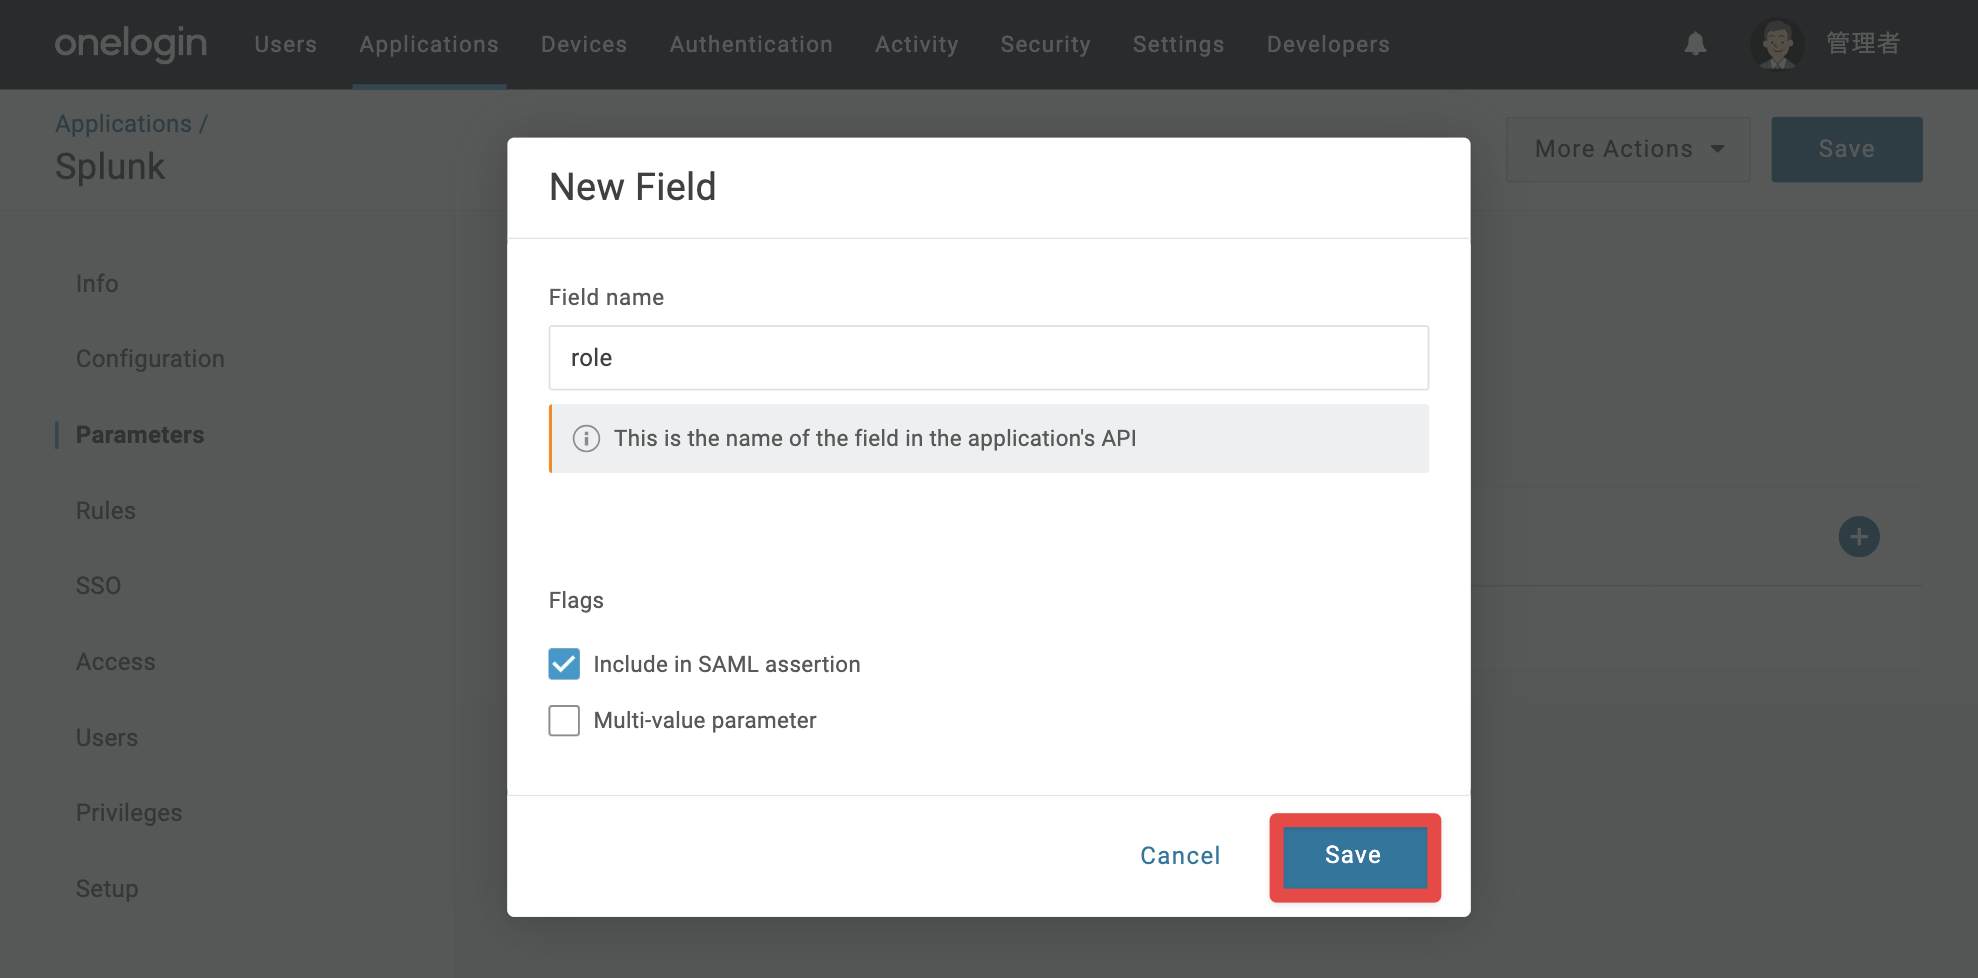Go to the Applications breadcrumb link

(123, 124)
